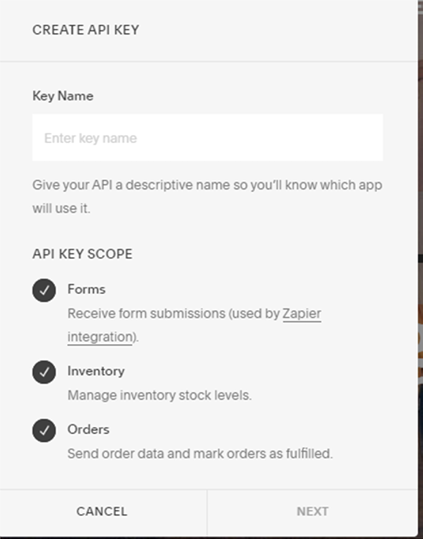Click the API KEY SCOPE heading

point(82,254)
